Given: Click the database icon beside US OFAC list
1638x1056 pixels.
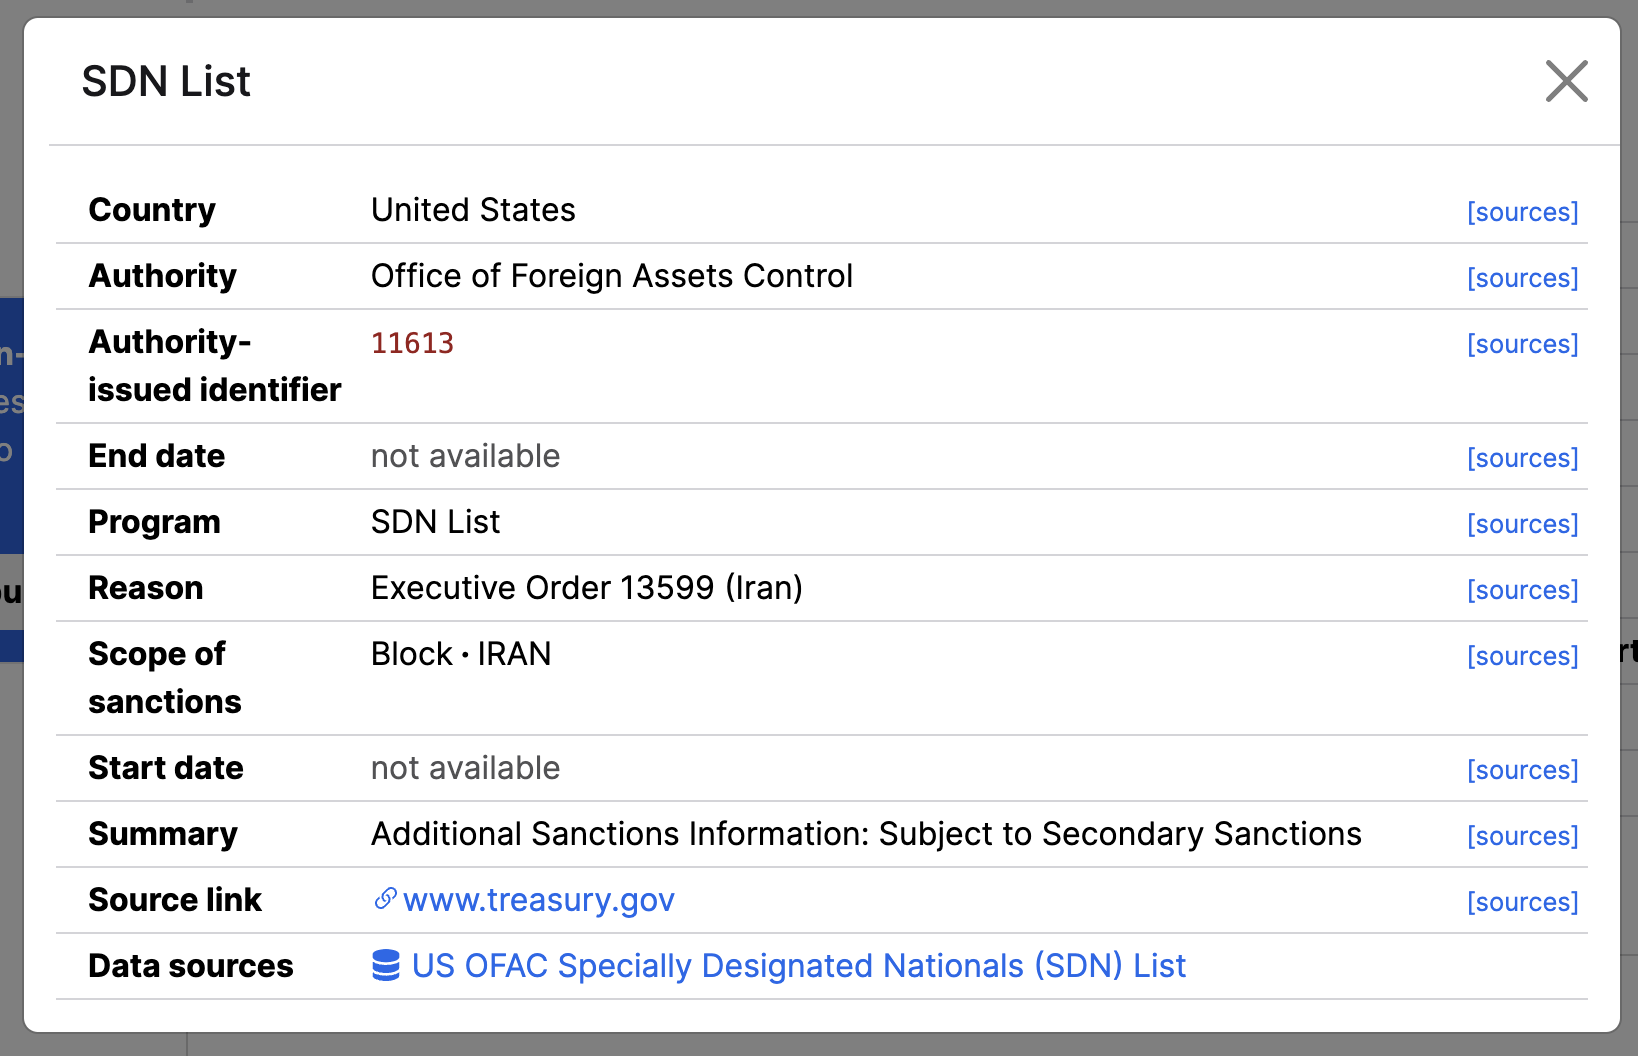Looking at the screenshot, I should point(386,966).
